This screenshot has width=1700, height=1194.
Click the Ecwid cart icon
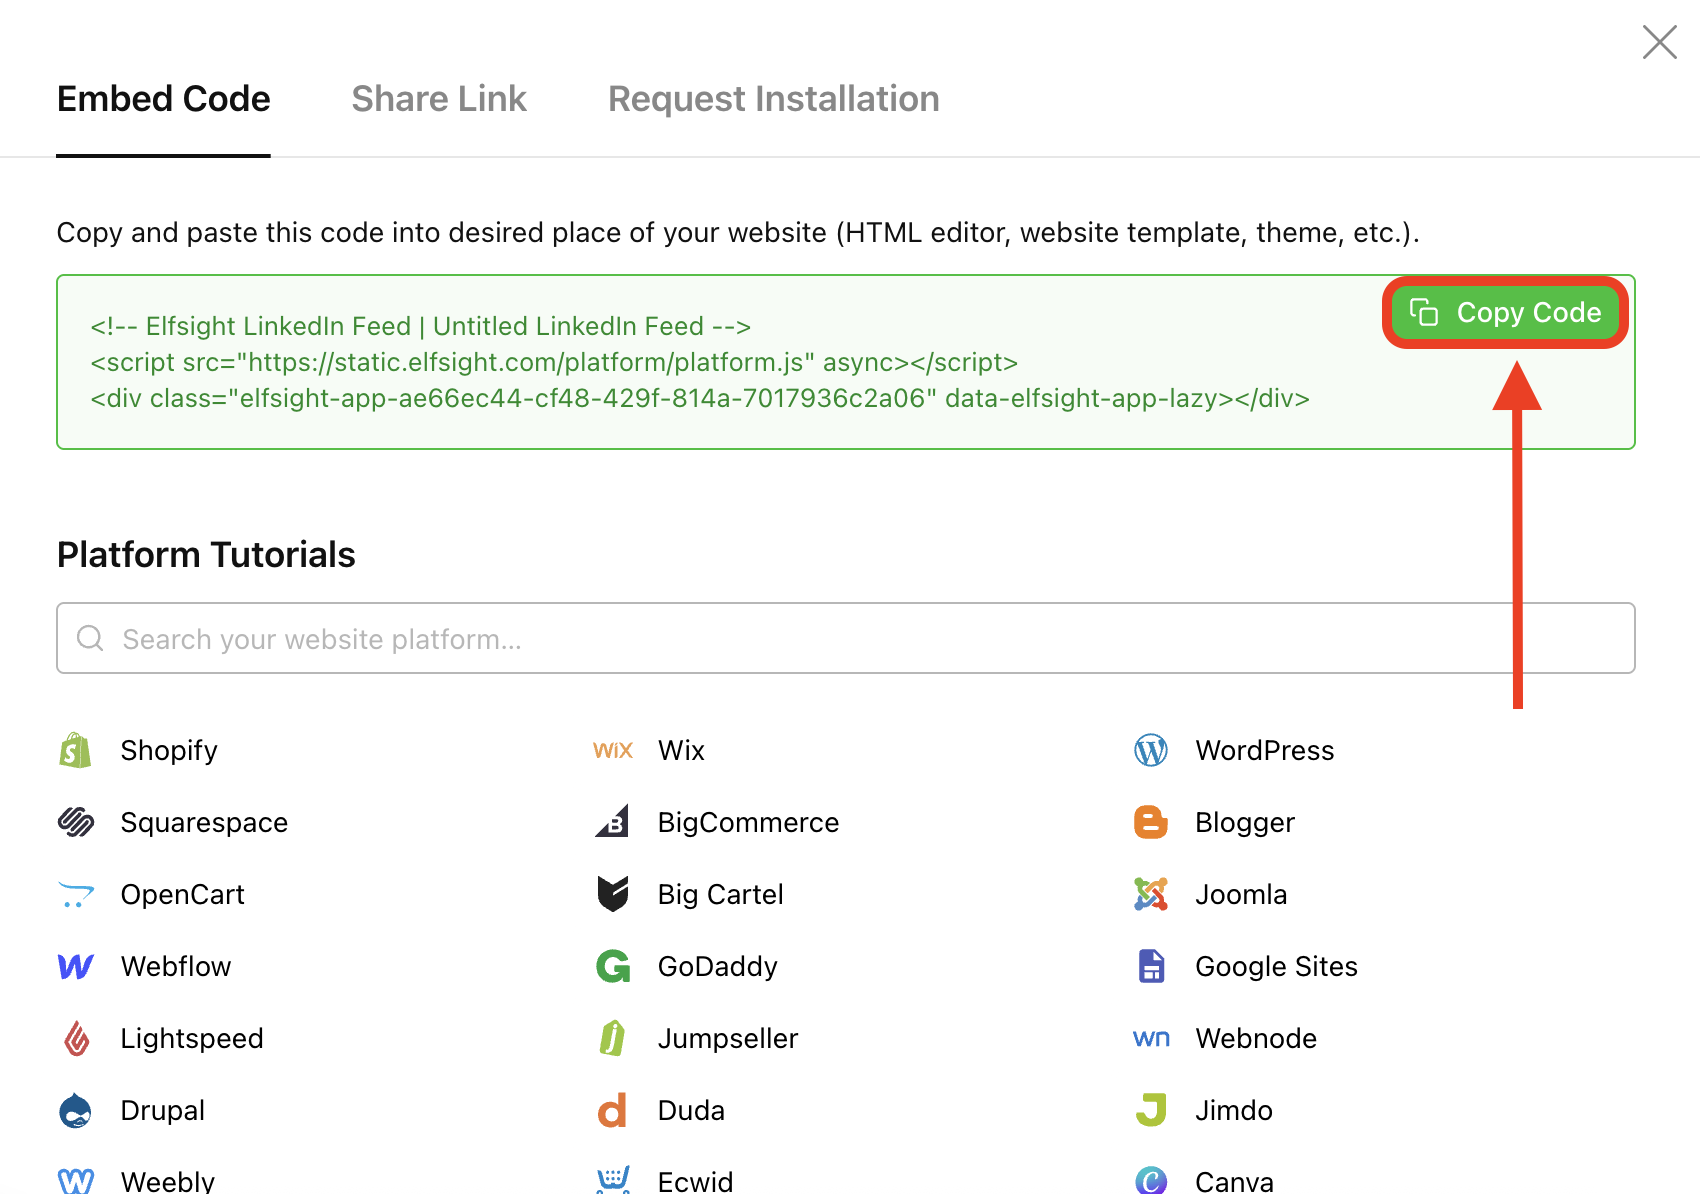point(613,1180)
